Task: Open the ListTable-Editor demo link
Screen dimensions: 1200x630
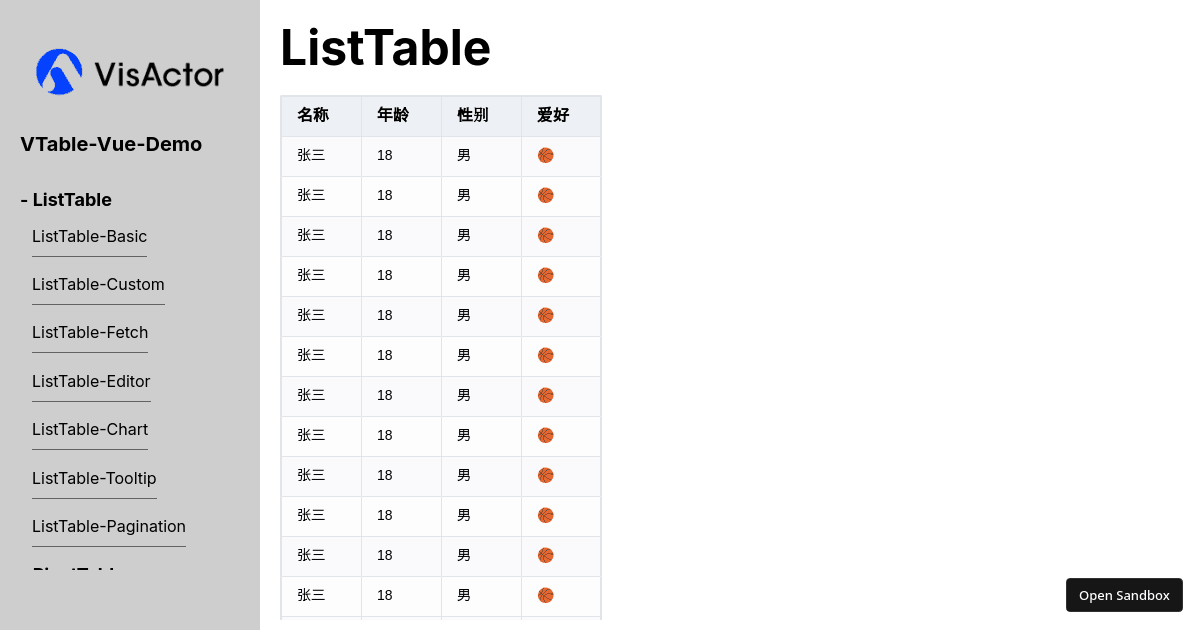Action: (91, 381)
